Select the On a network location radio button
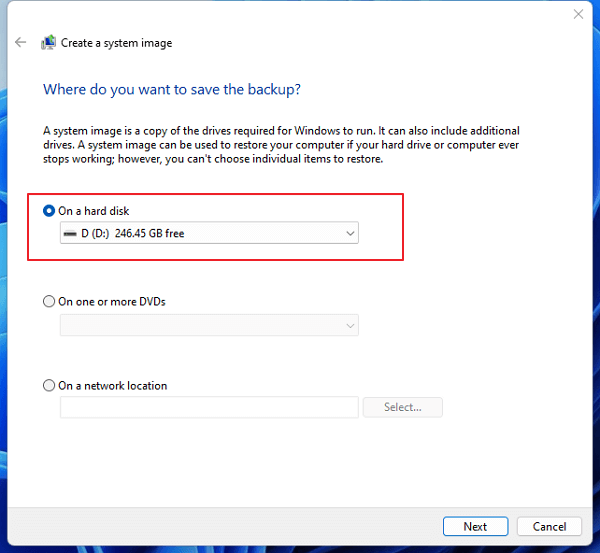Screen dimensions: 600x553 49,385
